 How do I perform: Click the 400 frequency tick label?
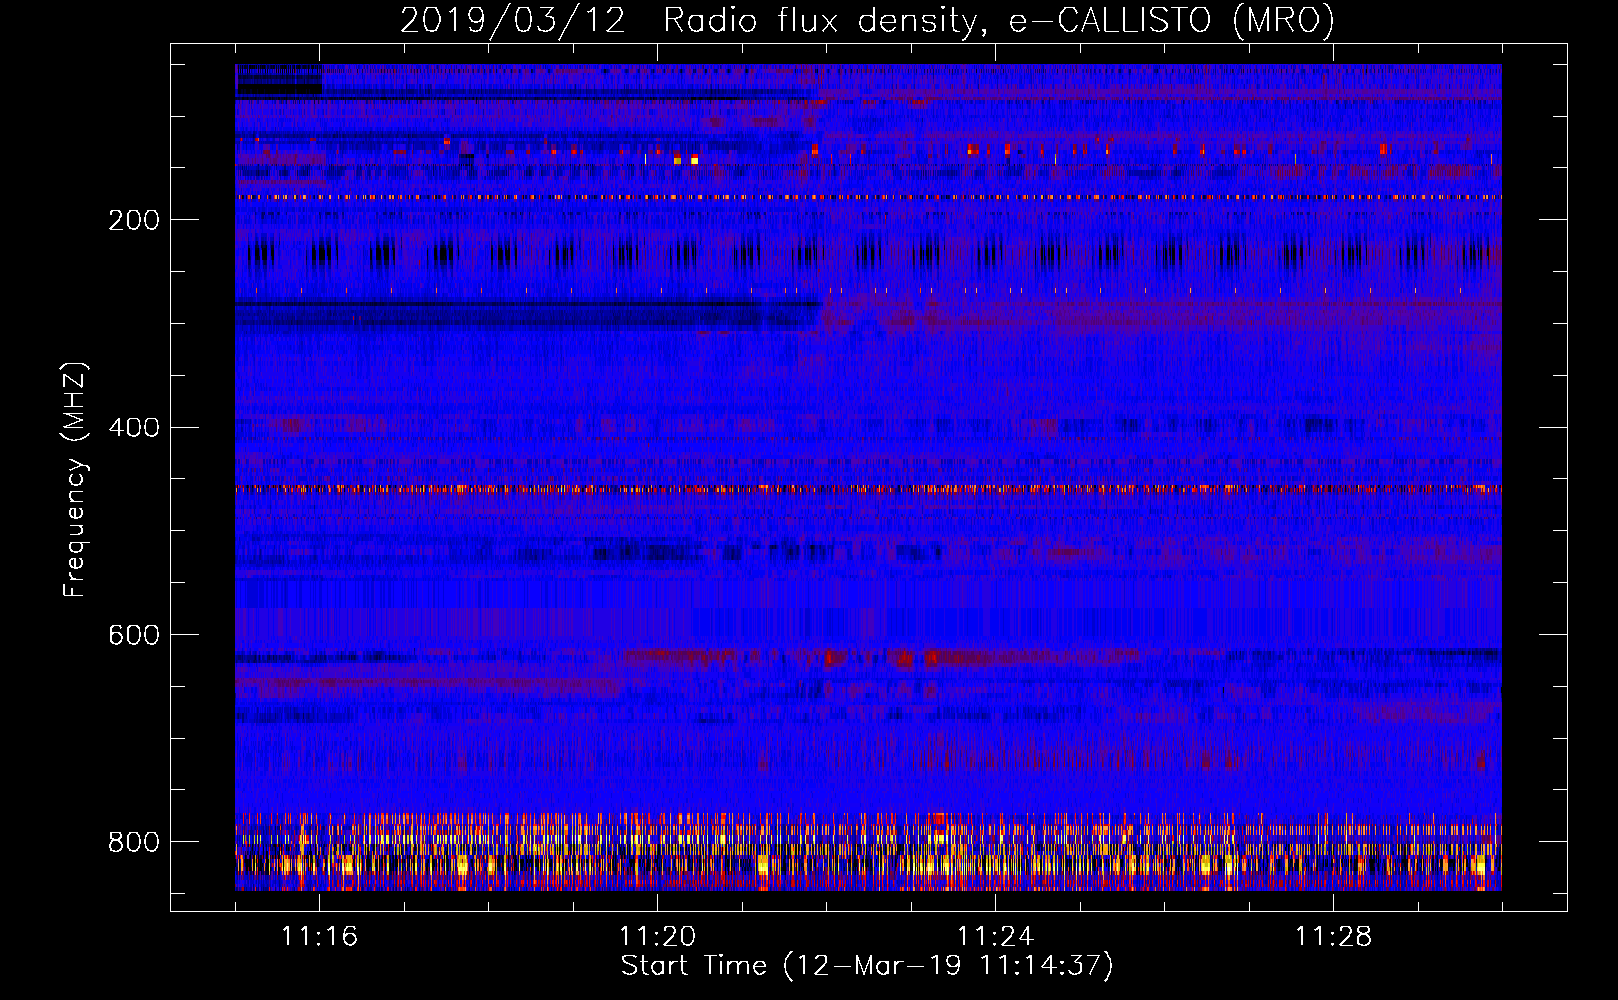134,428
